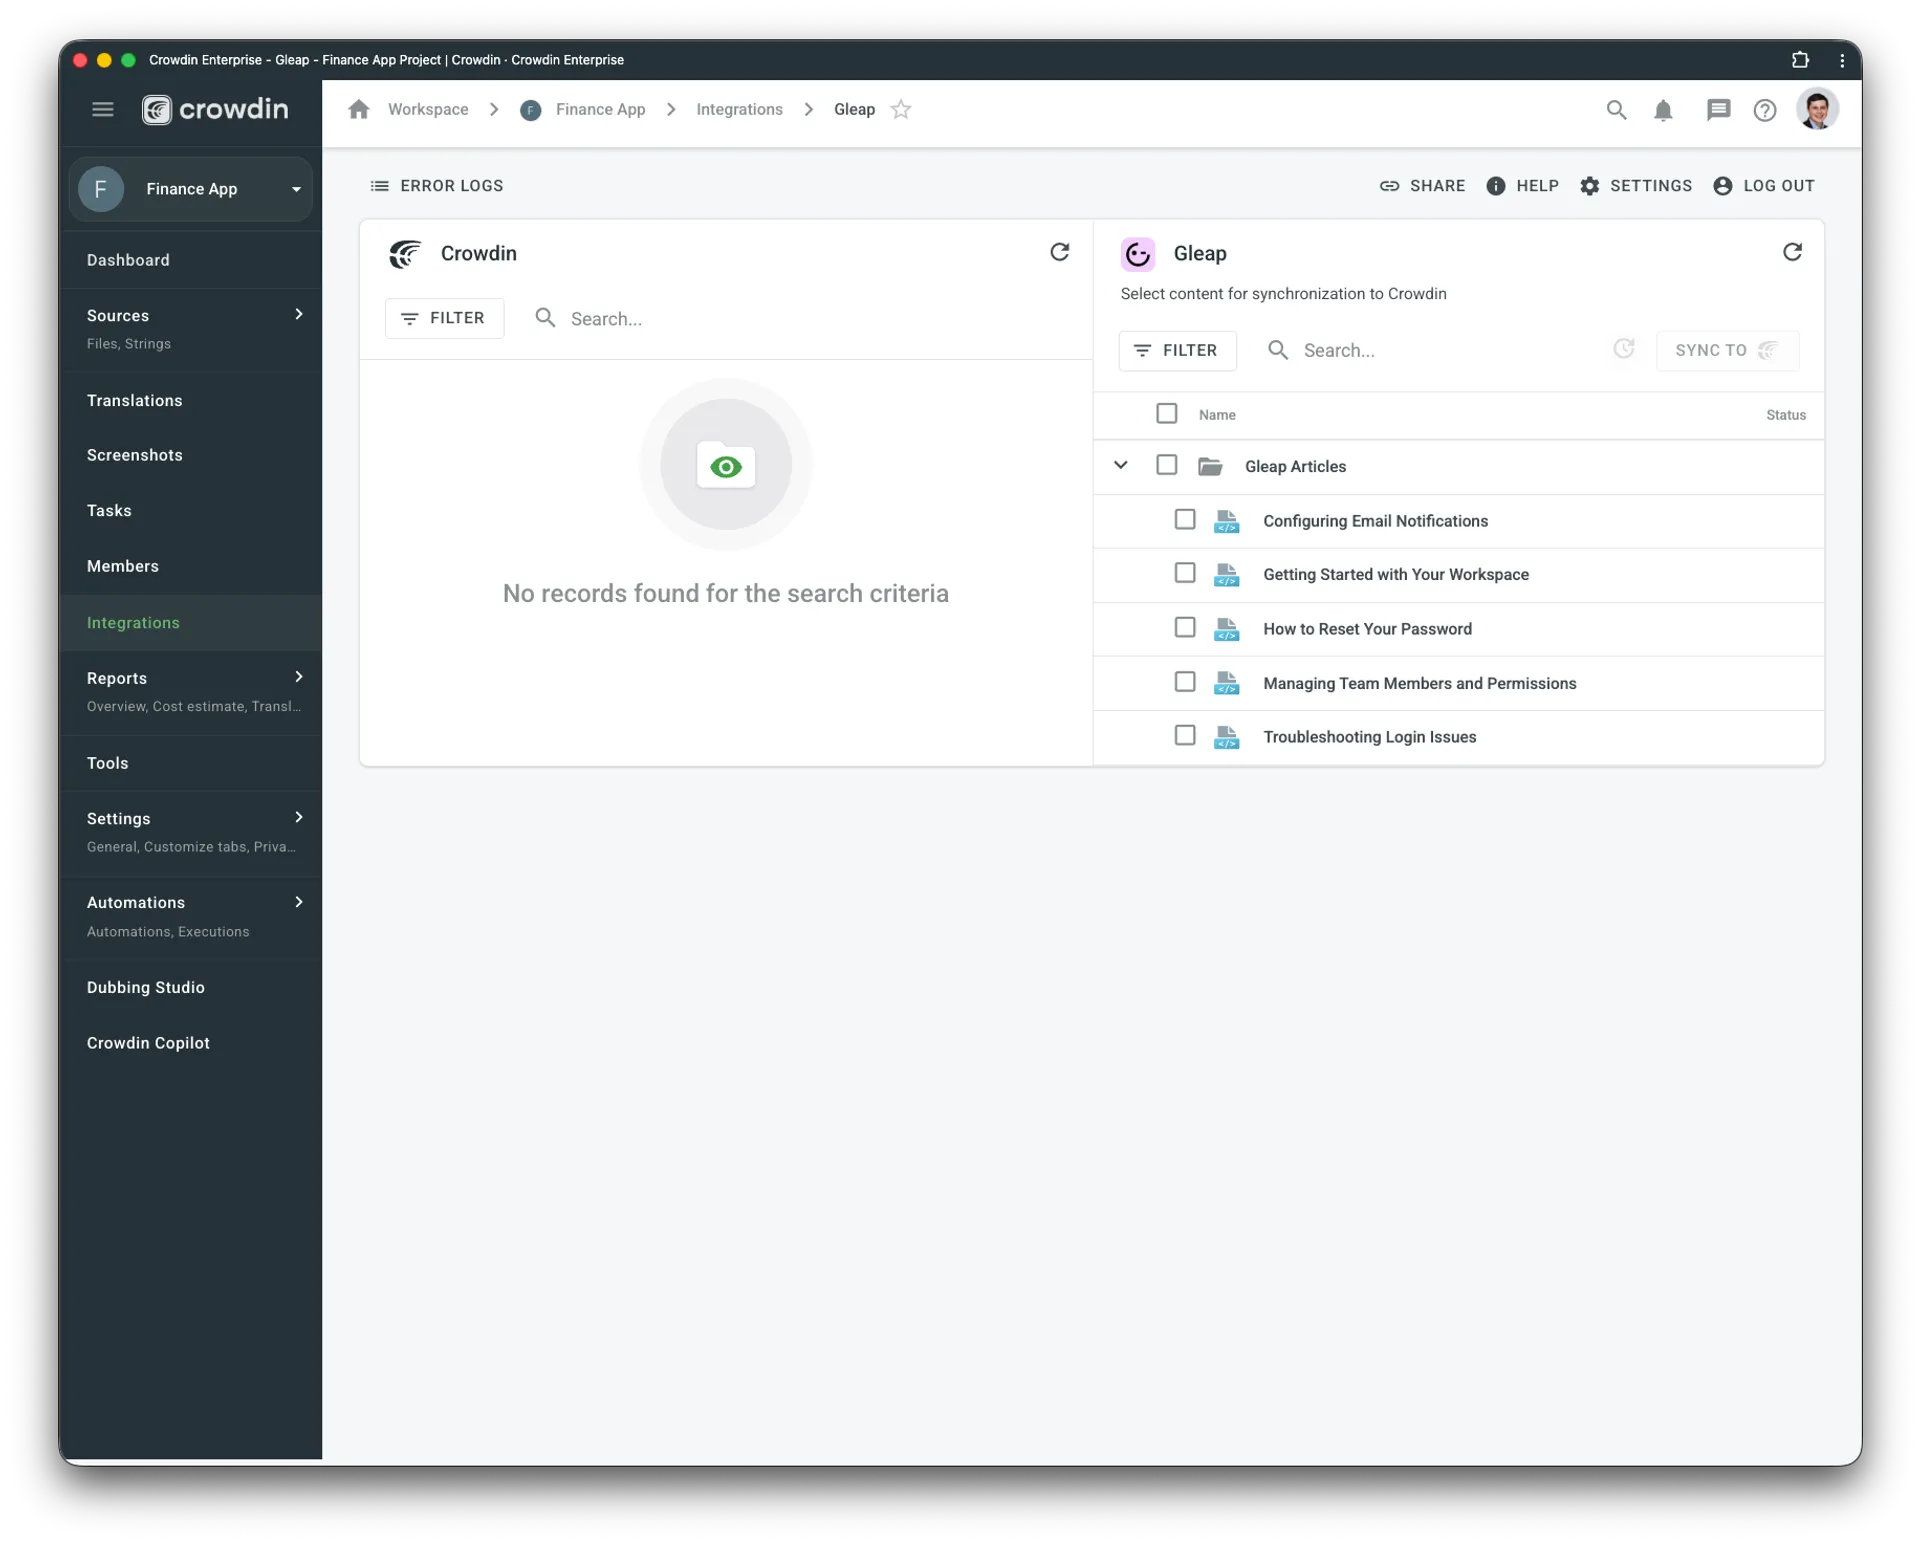Star the Gleap integration as favorite

point(900,110)
